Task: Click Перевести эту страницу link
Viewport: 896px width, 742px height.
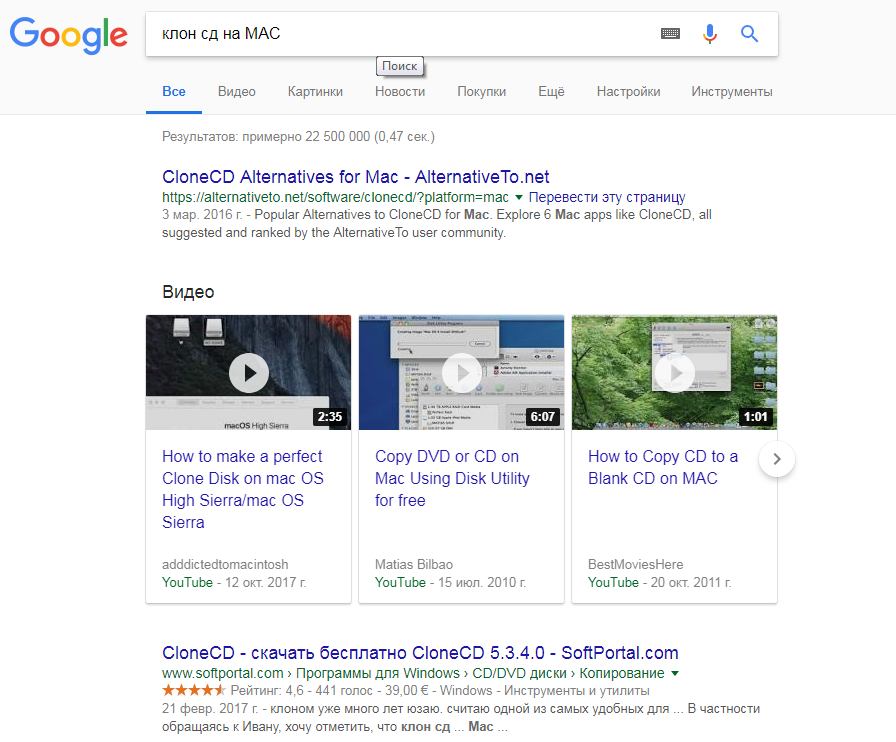Action: (607, 197)
